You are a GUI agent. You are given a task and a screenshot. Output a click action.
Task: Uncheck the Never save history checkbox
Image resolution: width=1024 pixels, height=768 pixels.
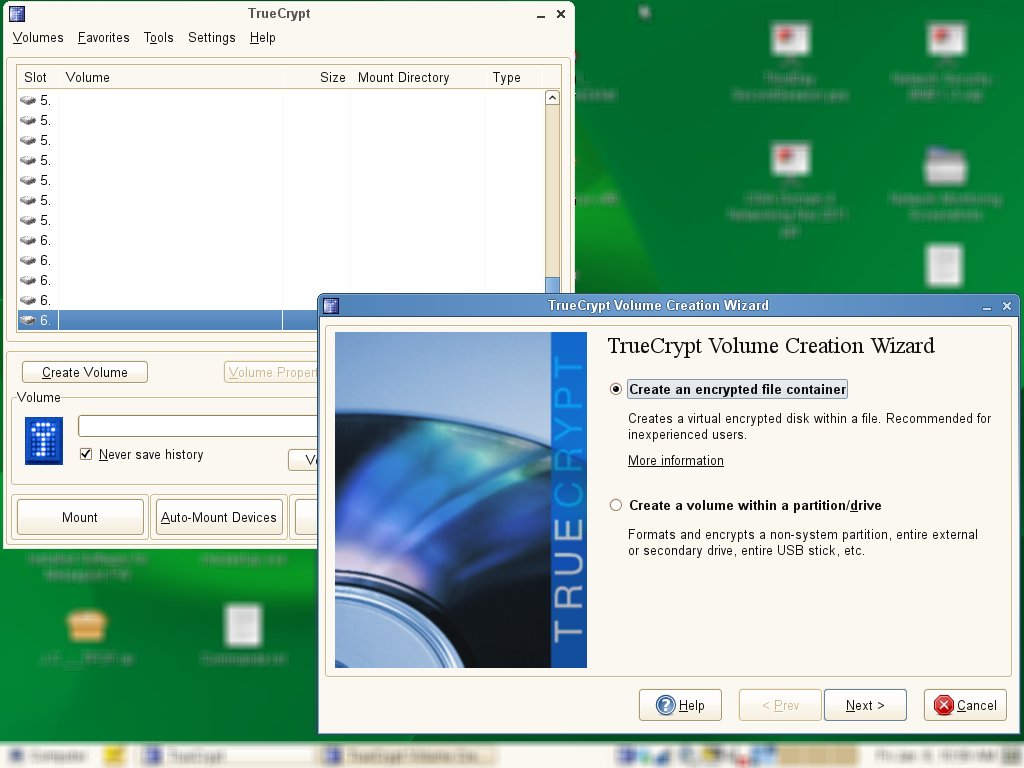click(x=86, y=455)
